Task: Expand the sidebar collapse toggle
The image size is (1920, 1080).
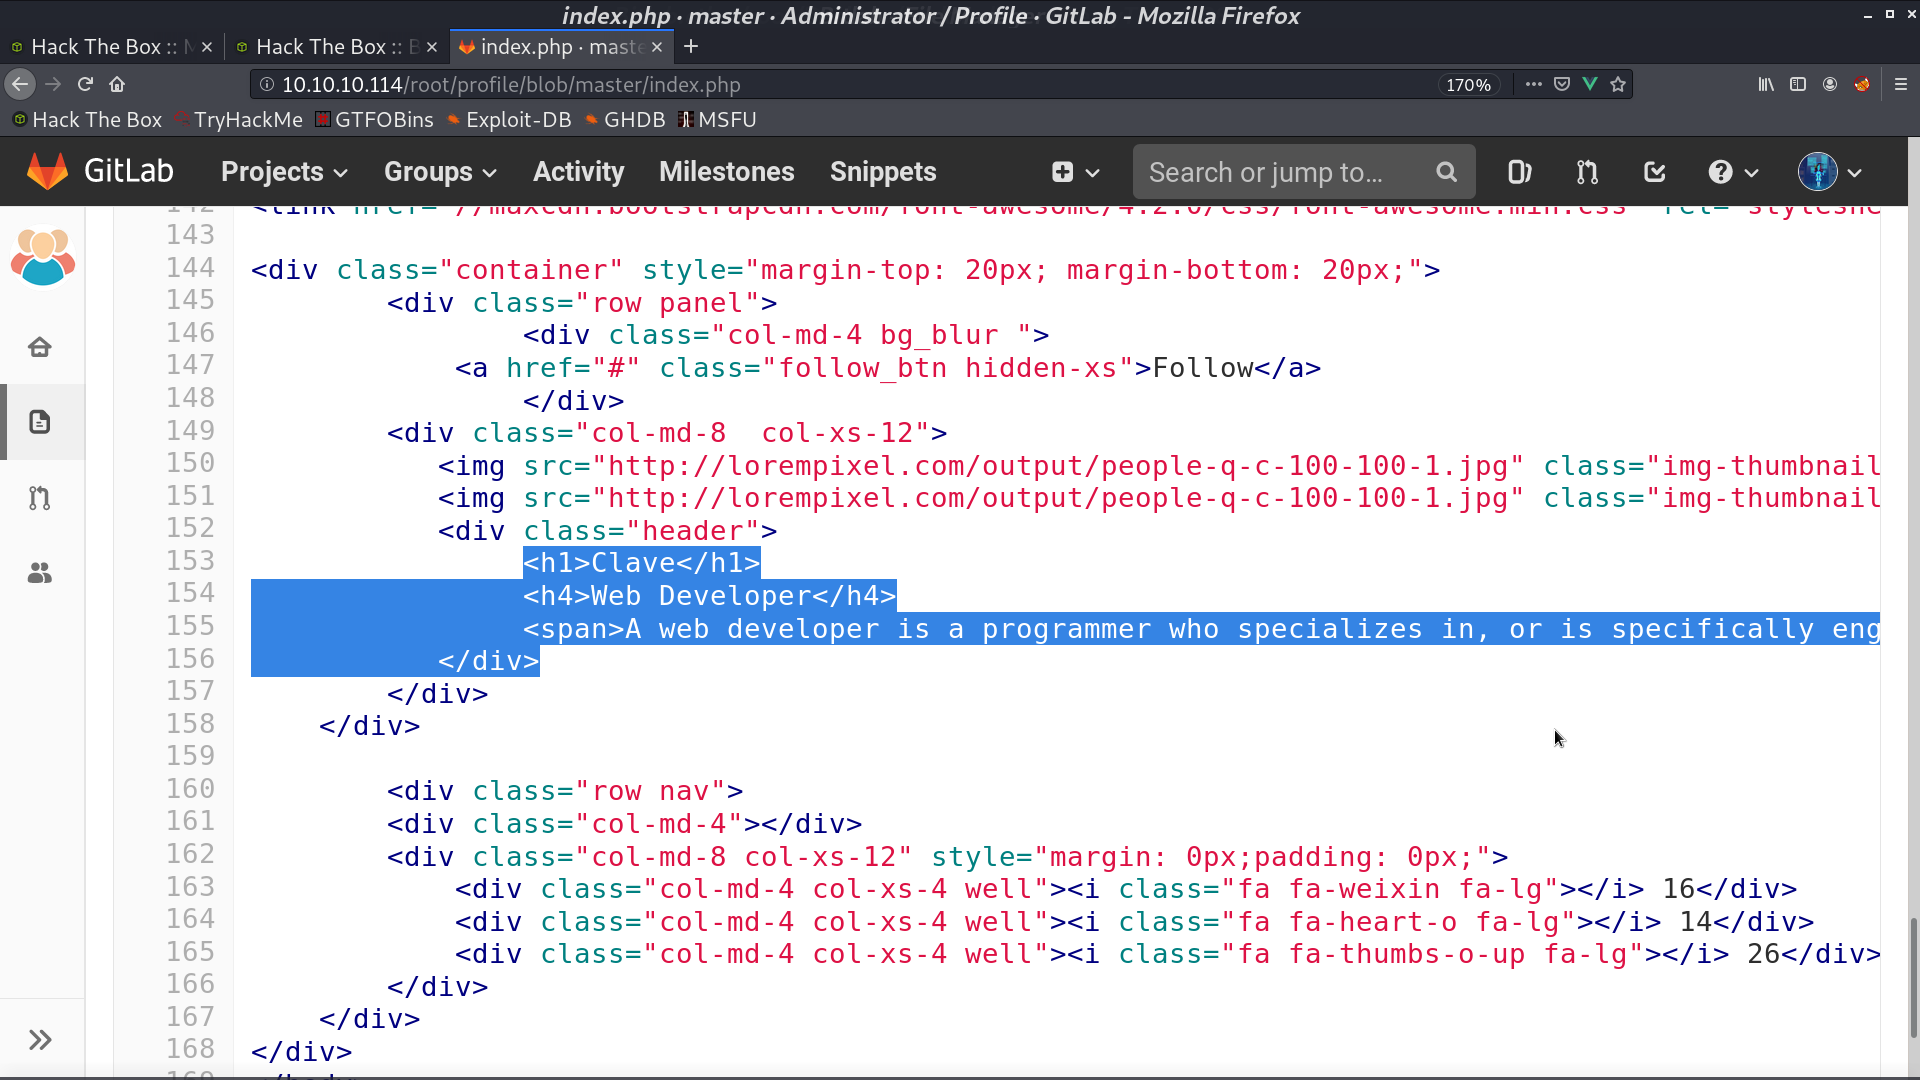Action: pos(41,1040)
